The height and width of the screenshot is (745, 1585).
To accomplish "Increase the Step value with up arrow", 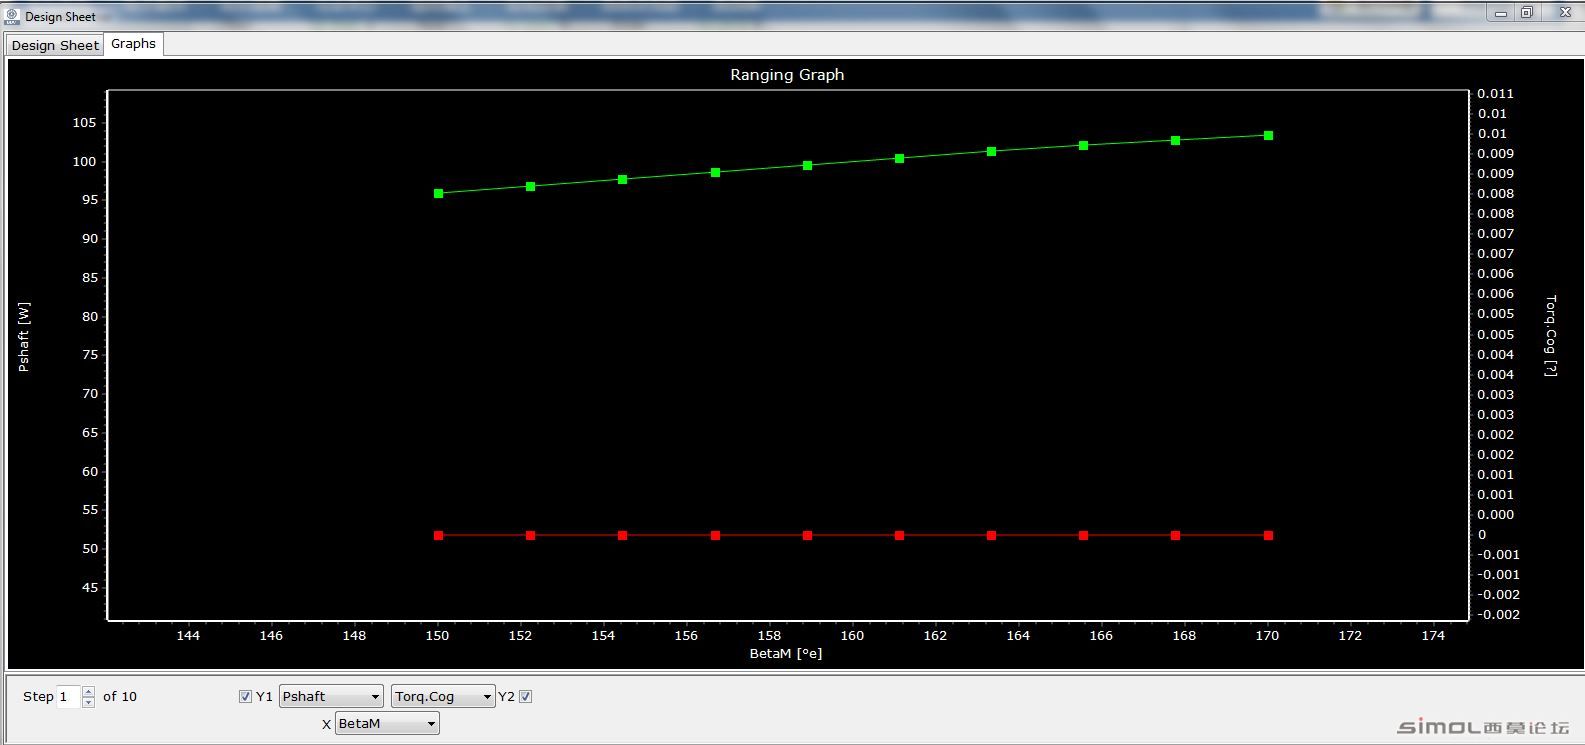I will click(88, 691).
